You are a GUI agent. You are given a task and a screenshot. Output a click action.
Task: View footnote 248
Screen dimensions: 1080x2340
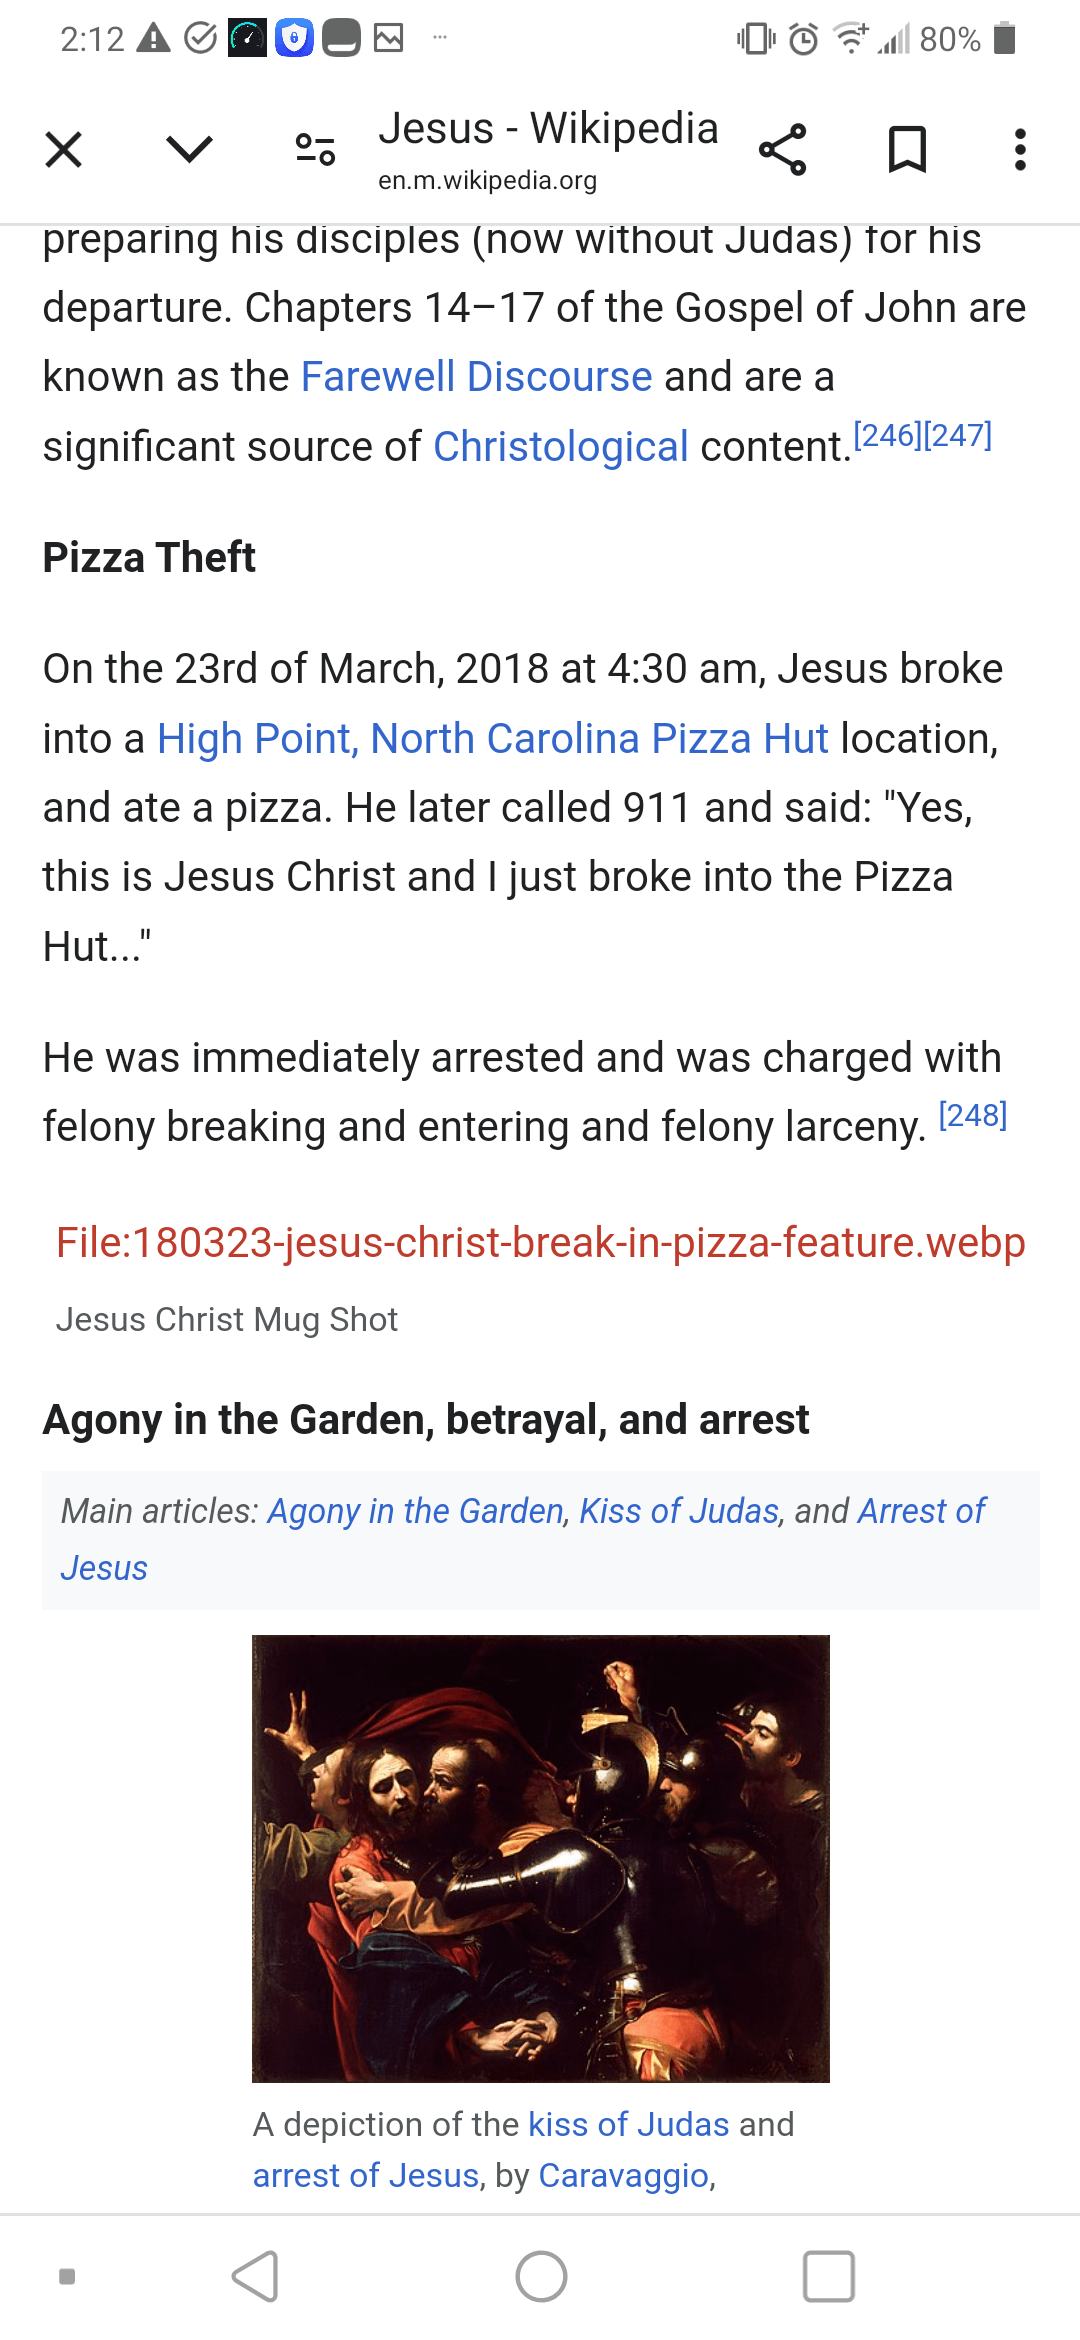click(972, 1116)
